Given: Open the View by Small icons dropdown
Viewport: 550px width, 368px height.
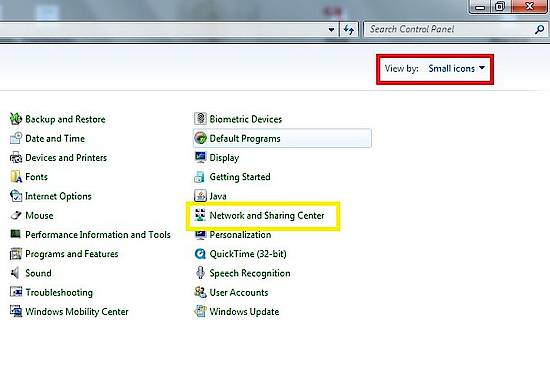Looking at the screenshot, I should point(456,68).
